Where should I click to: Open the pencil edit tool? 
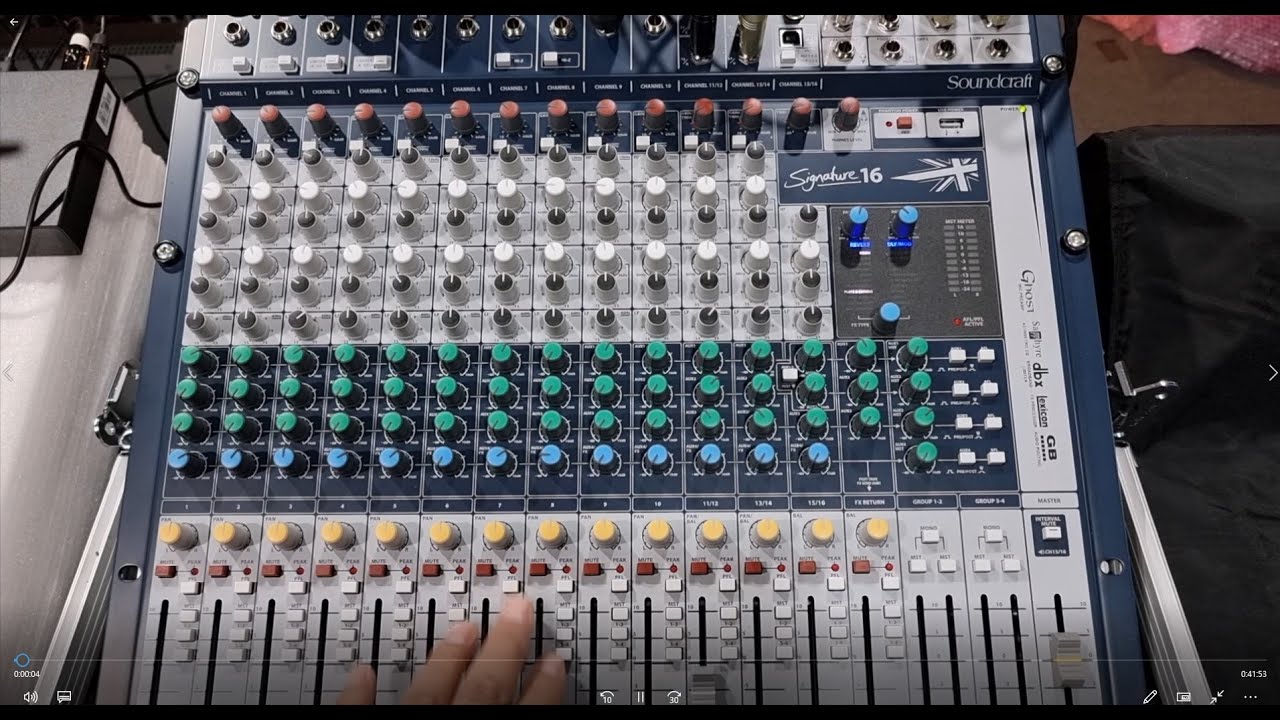1150,696
